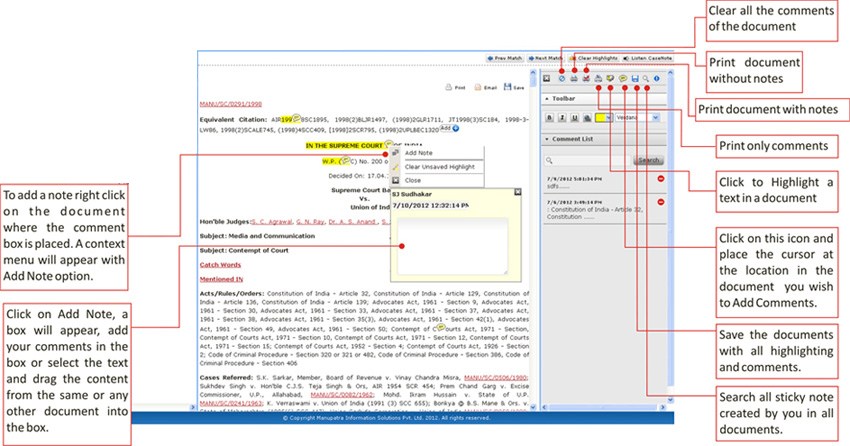Click Prev Match button
The image size is (850, 446).
tap(505, 58)
